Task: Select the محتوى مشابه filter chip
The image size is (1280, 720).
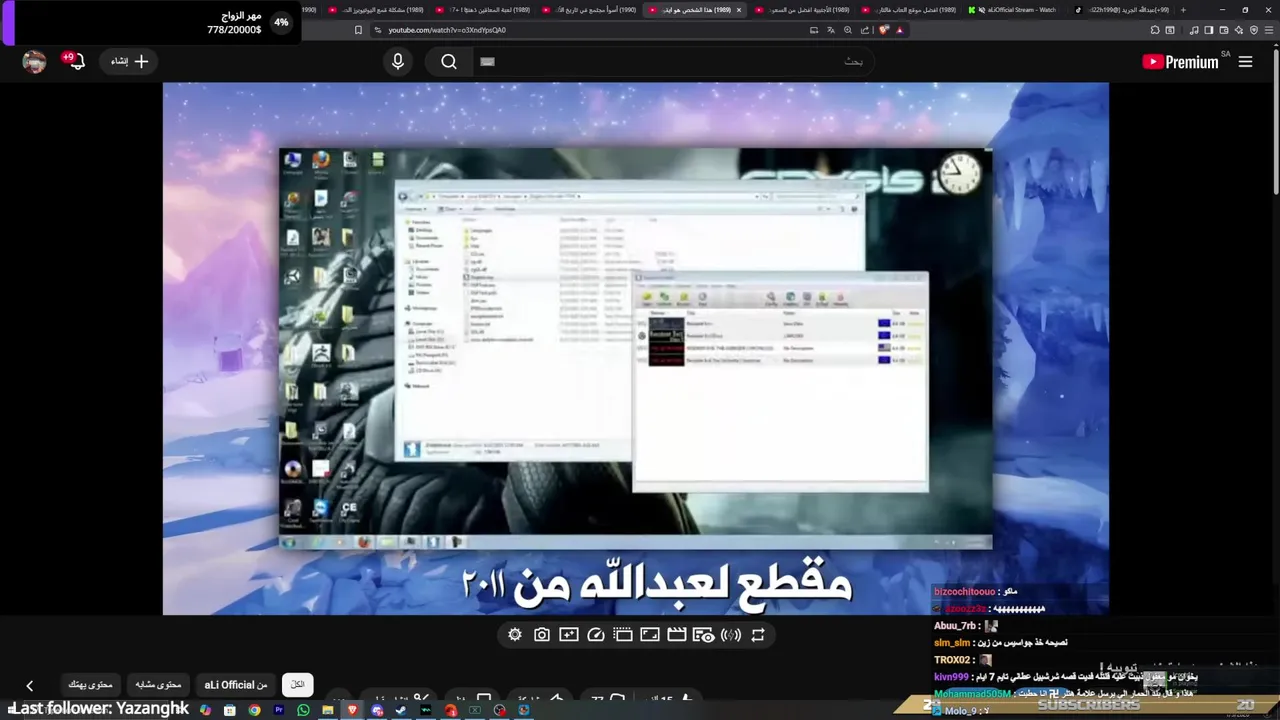Action: 158,685
